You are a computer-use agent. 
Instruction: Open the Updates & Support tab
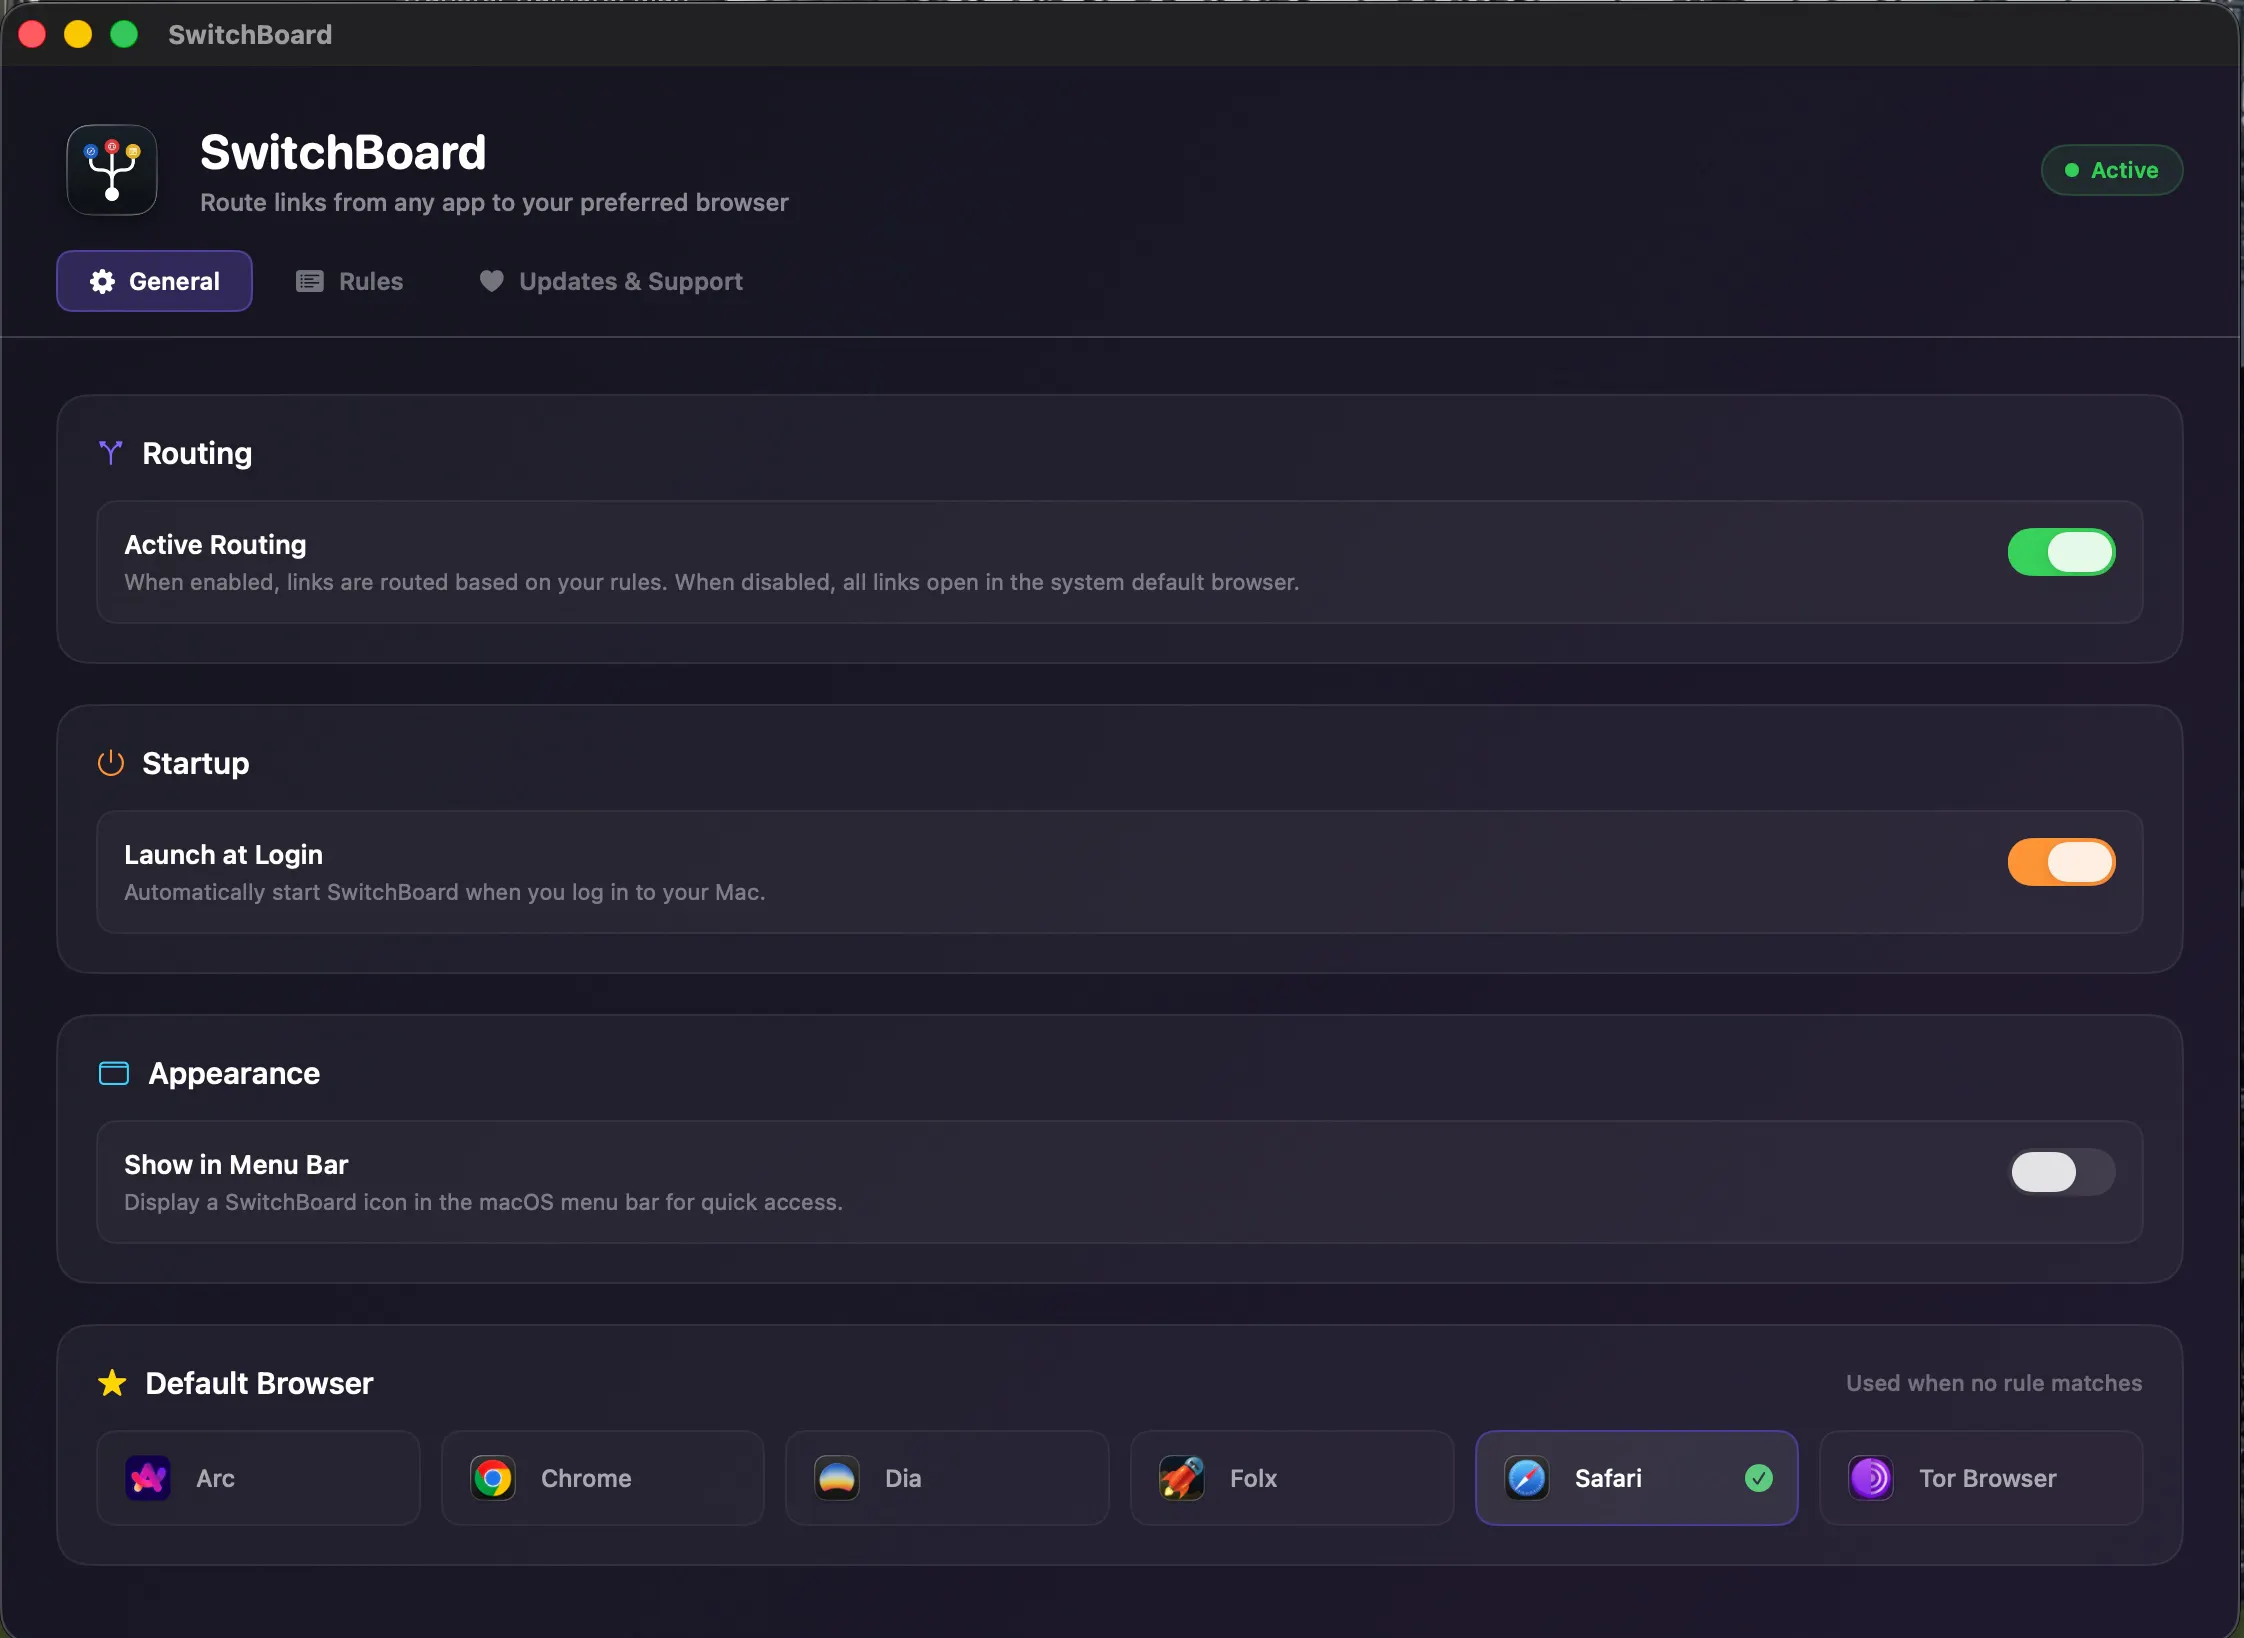[x=611, y=281]
